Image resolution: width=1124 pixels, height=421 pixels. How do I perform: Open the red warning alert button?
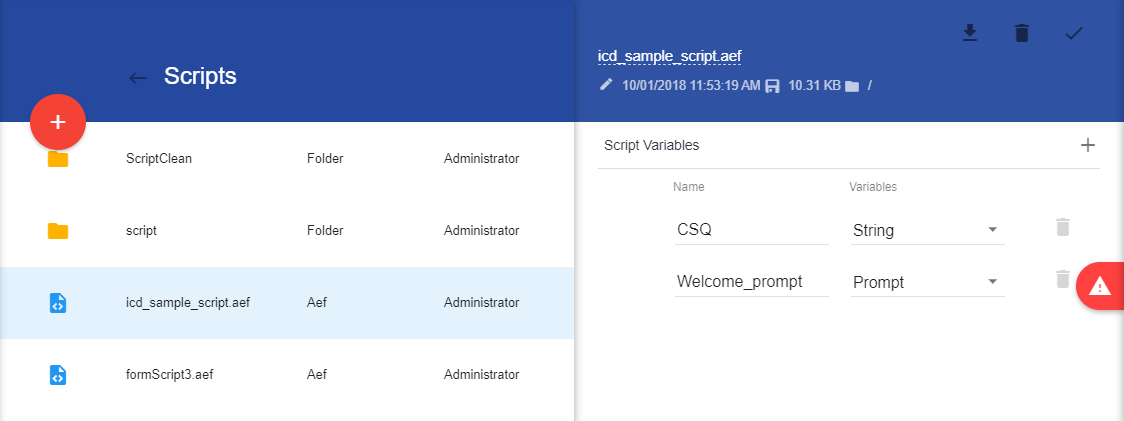[x=1101, y=287]
